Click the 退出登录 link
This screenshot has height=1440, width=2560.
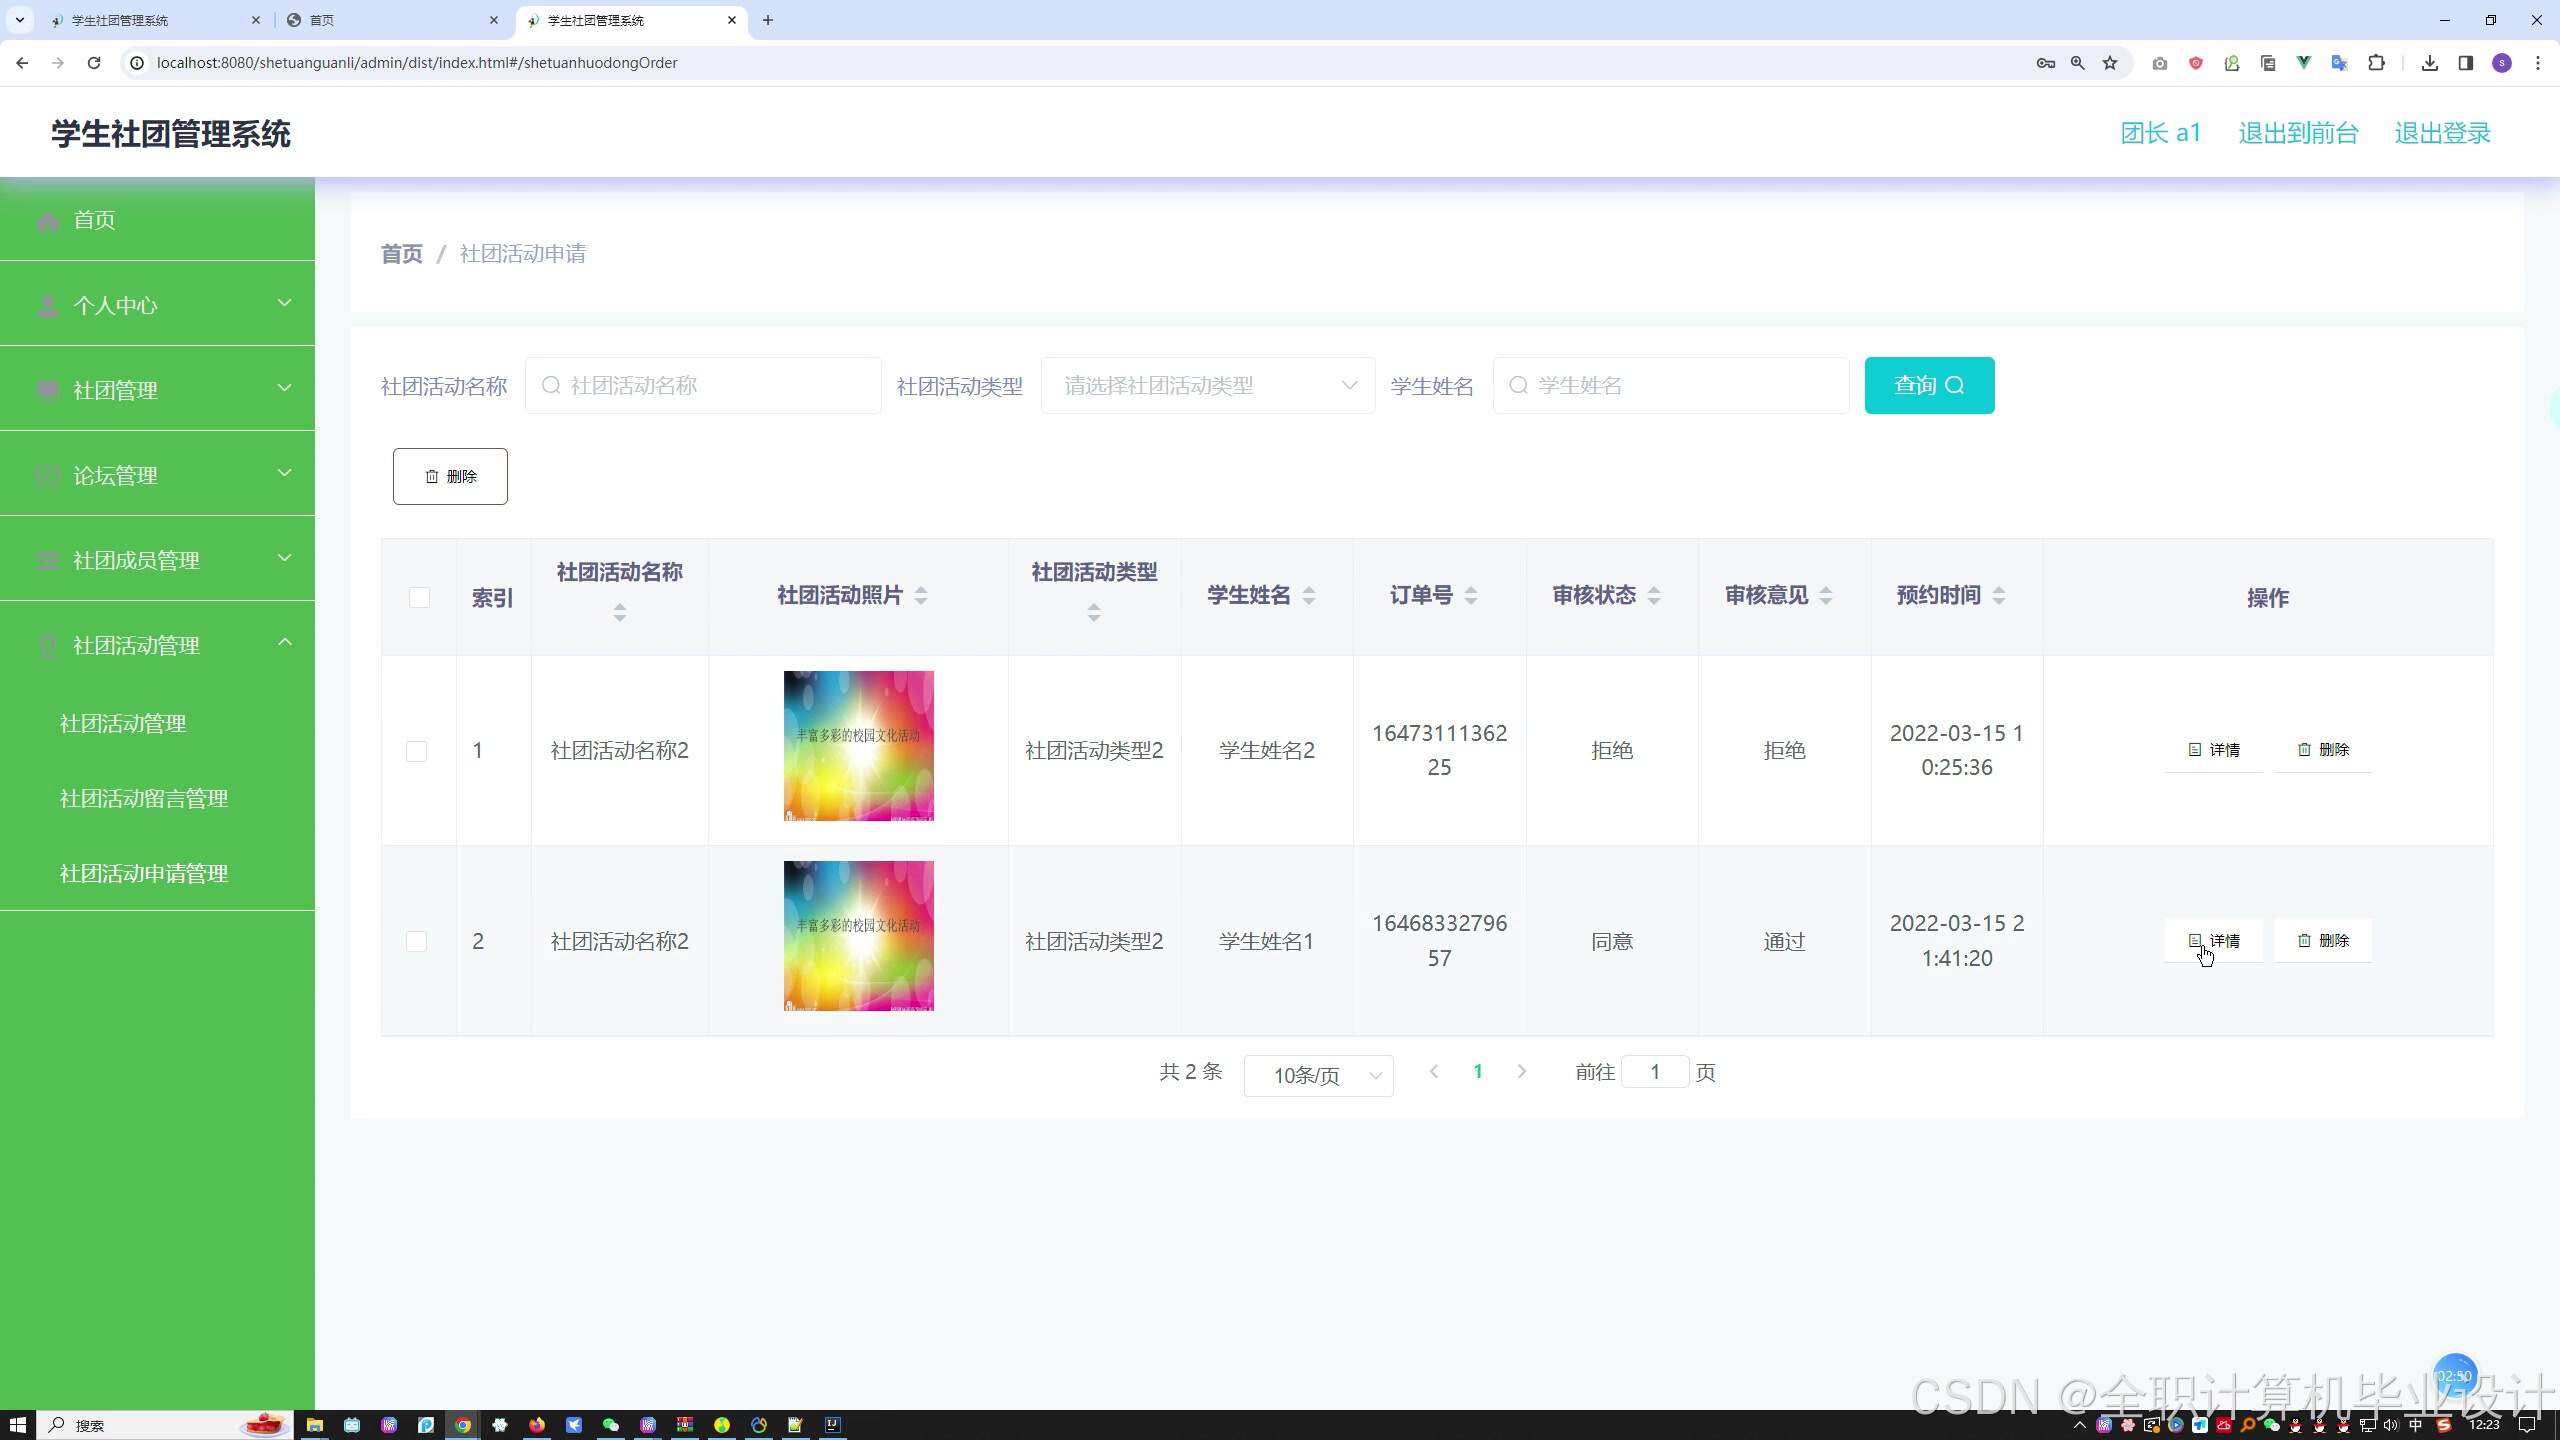pyautogui.click(x=2442, y=133)
